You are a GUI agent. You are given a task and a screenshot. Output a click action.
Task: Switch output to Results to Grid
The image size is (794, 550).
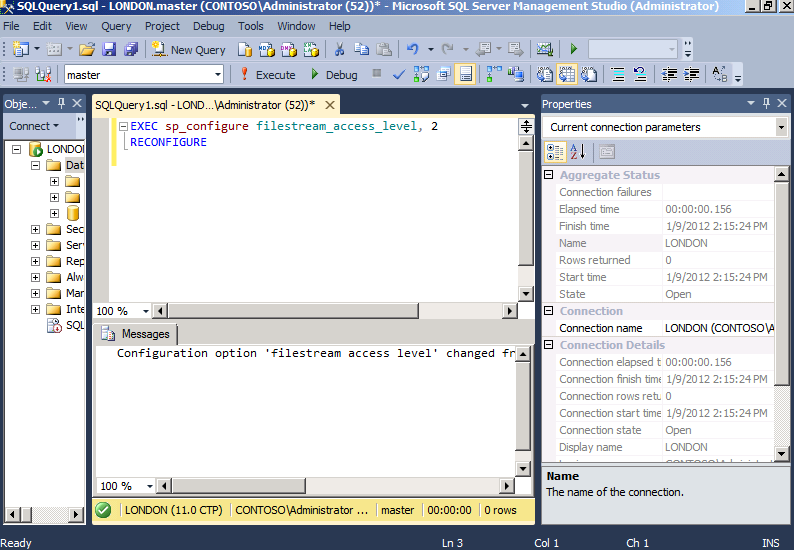[567, 74]
